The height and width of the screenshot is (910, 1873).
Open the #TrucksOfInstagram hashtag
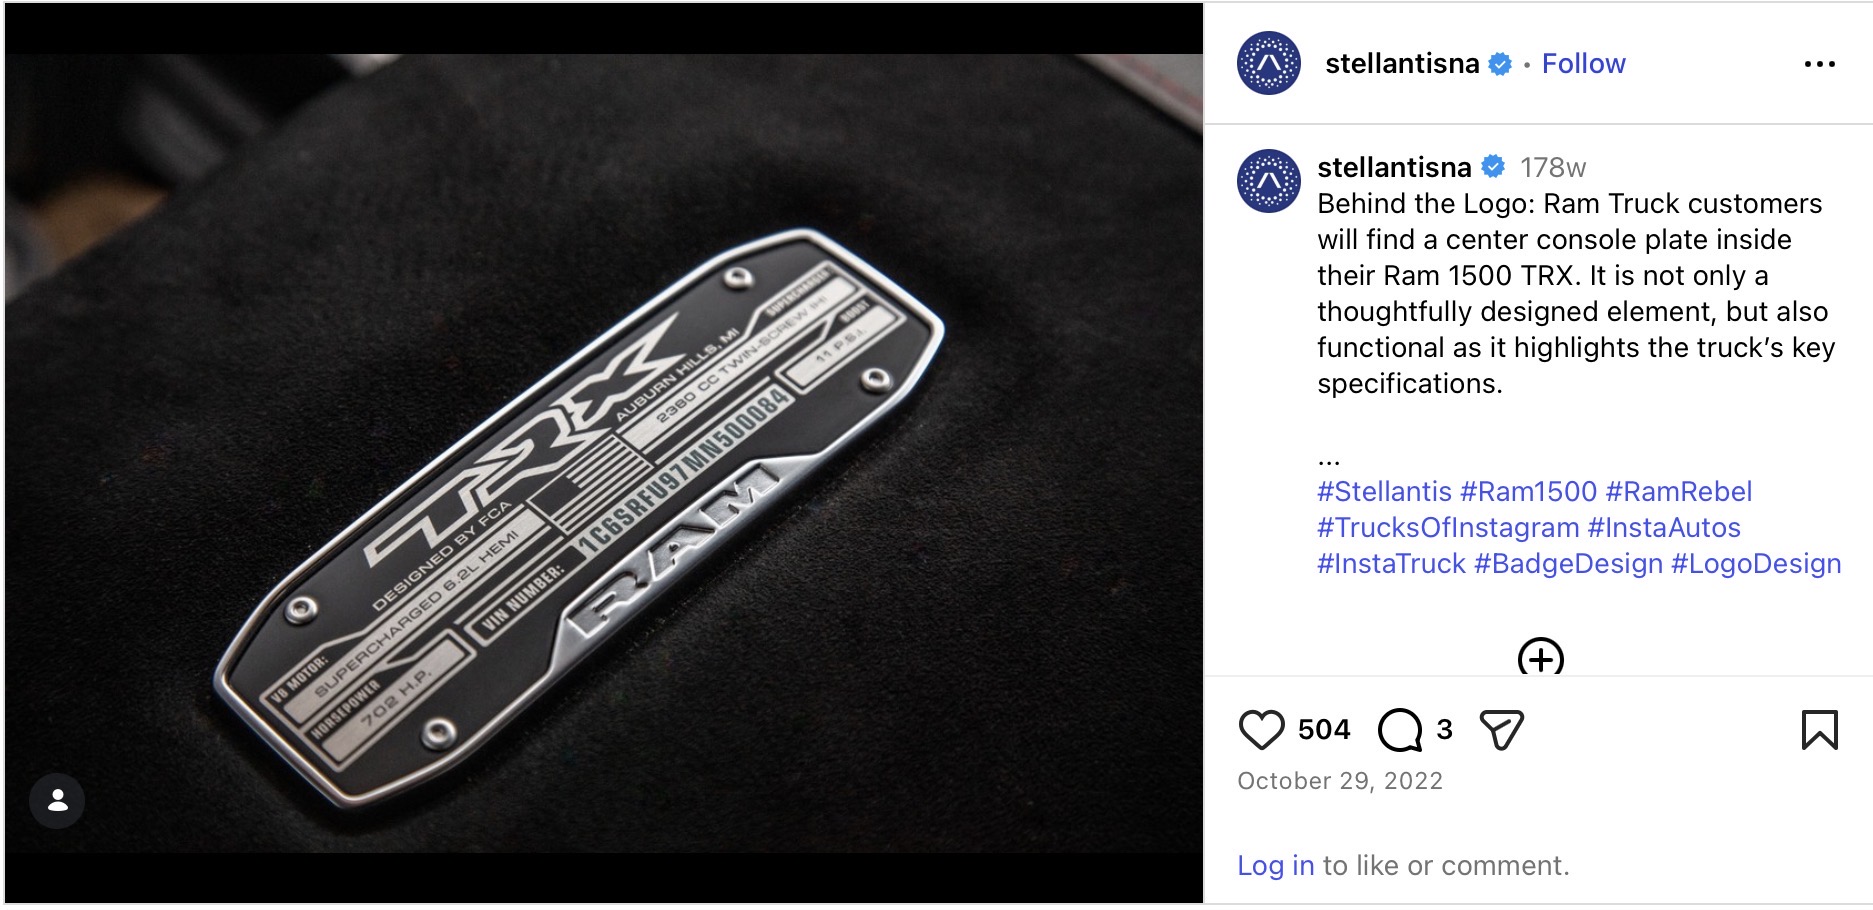pos(1448,527)
